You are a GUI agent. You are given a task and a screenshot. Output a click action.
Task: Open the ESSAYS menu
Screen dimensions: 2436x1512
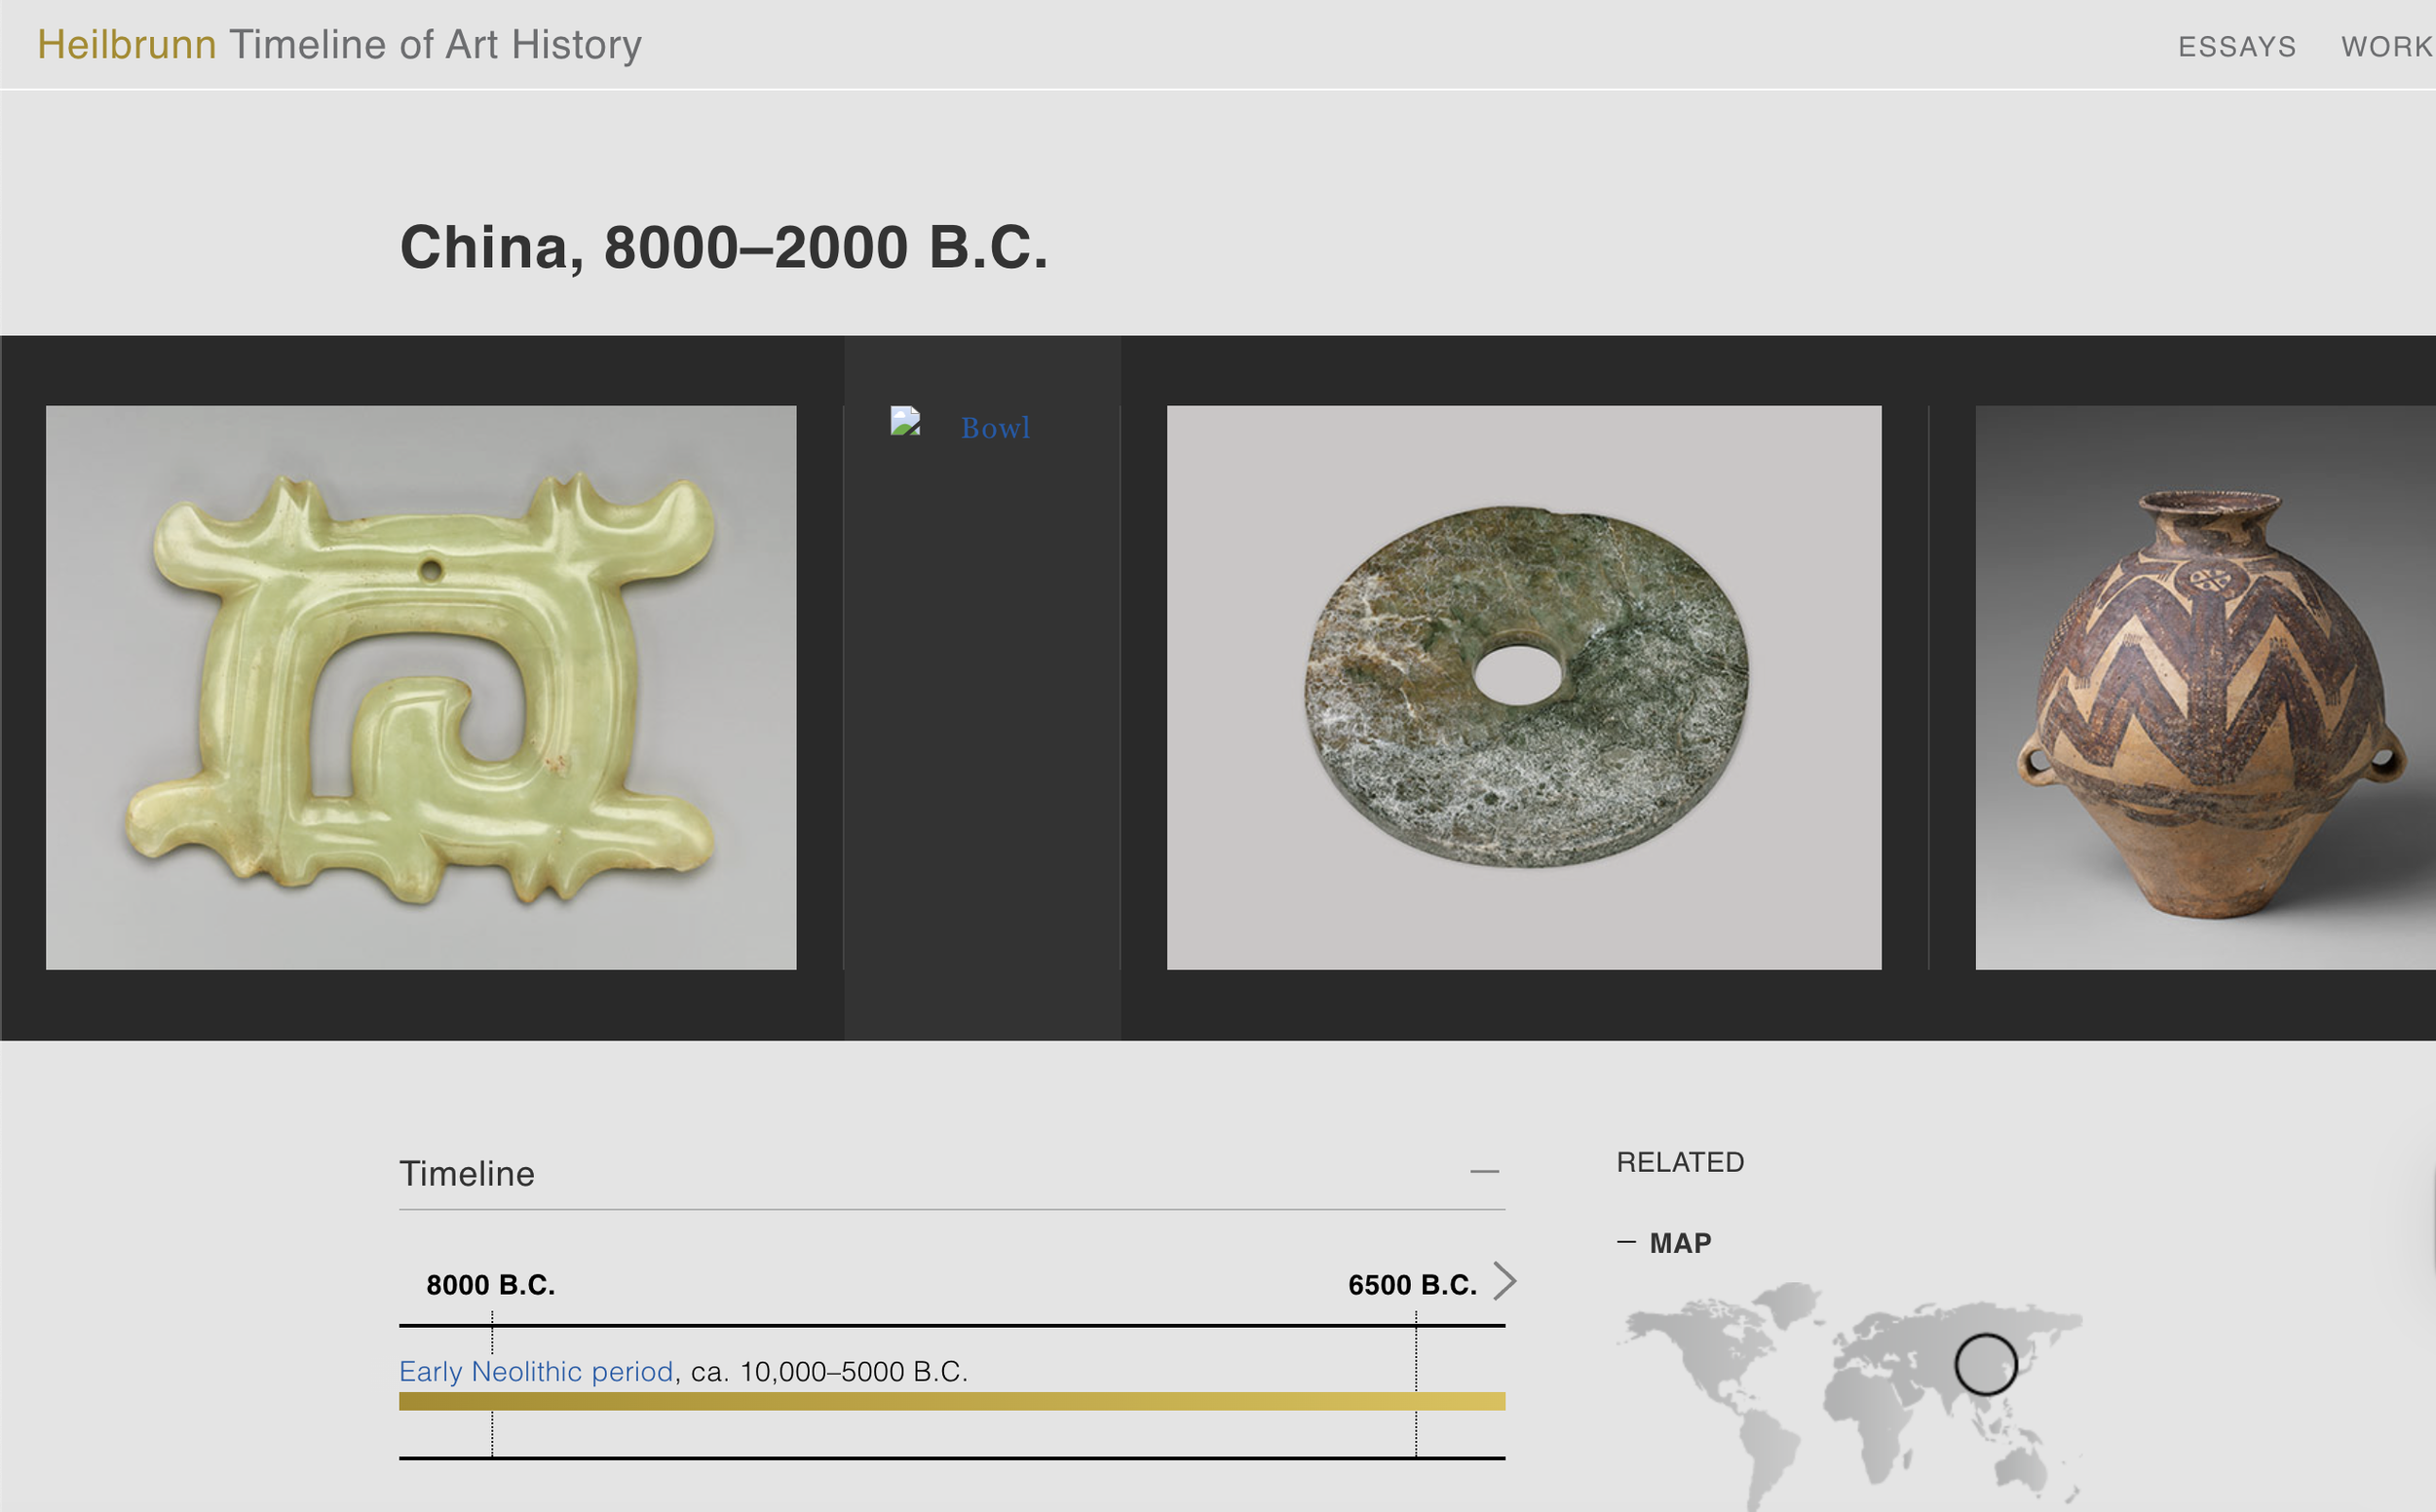[2236, 47]
